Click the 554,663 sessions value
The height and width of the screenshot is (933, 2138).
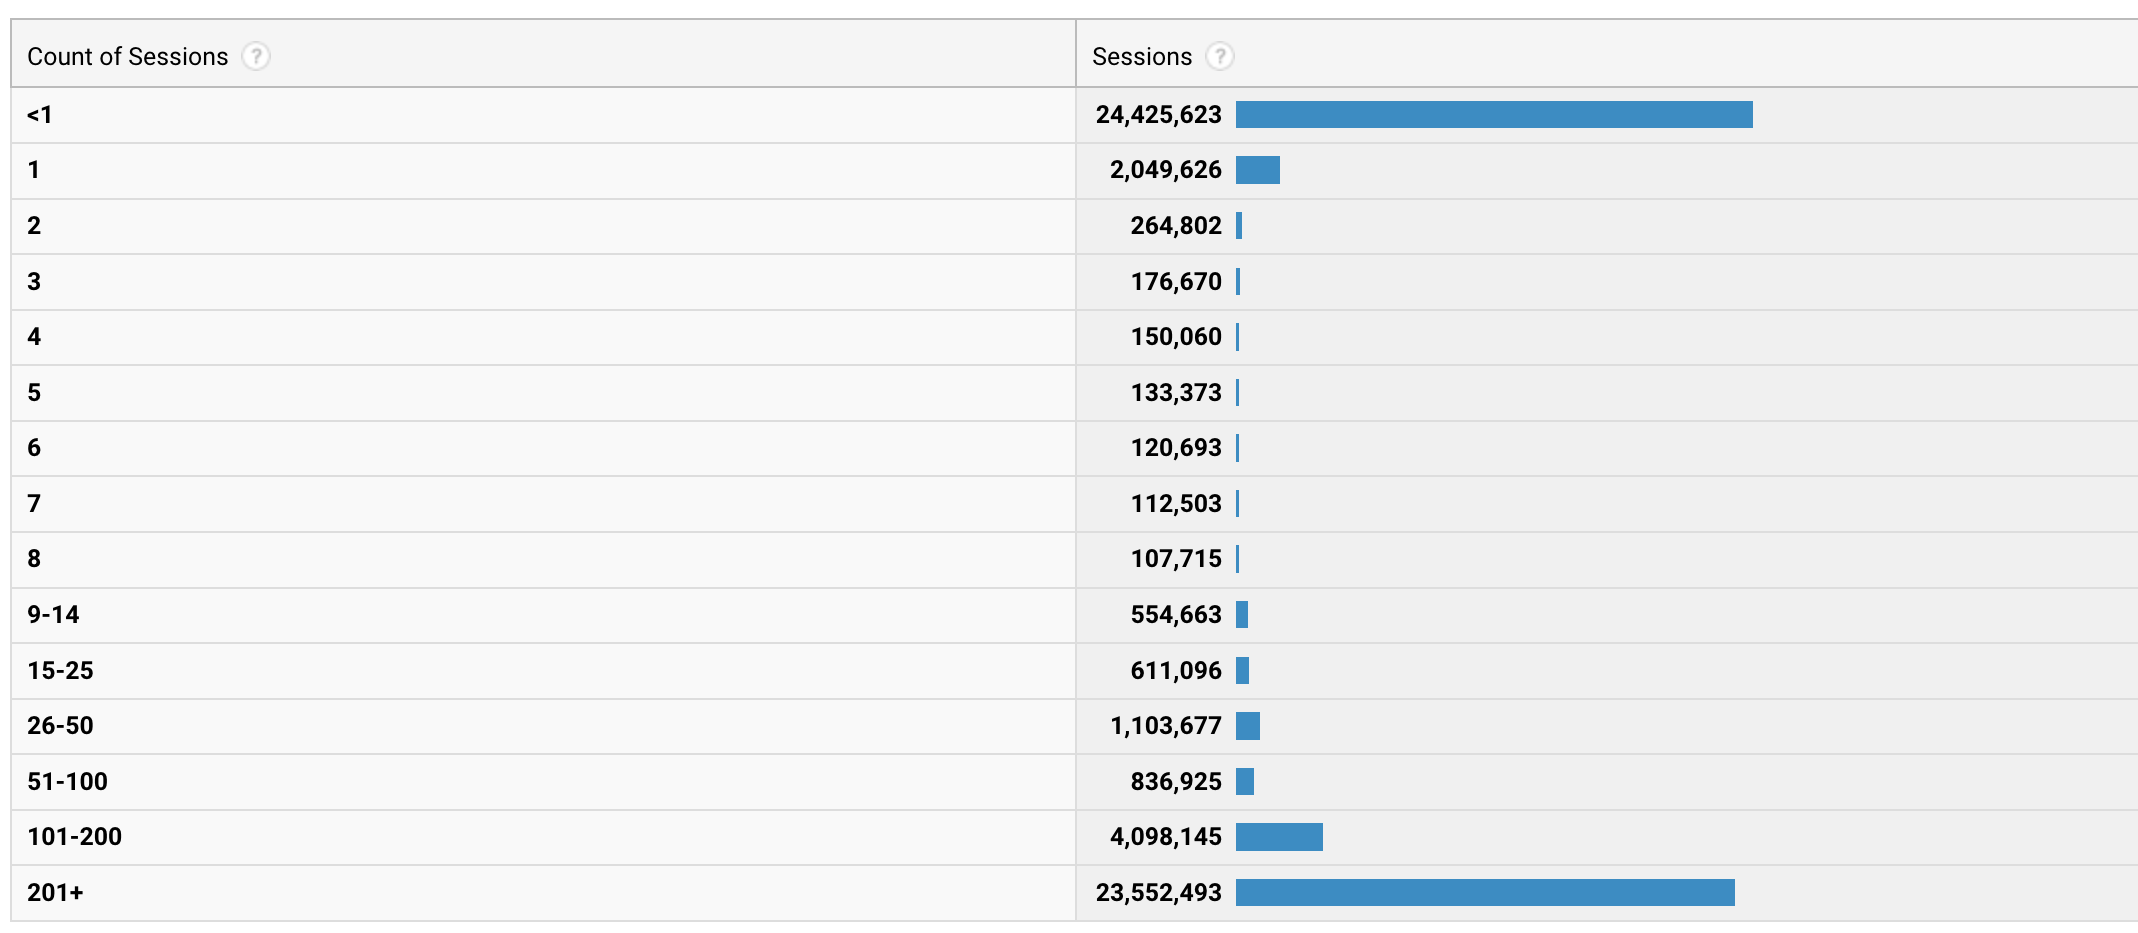pyautogui.click(x=1175, y=614)
